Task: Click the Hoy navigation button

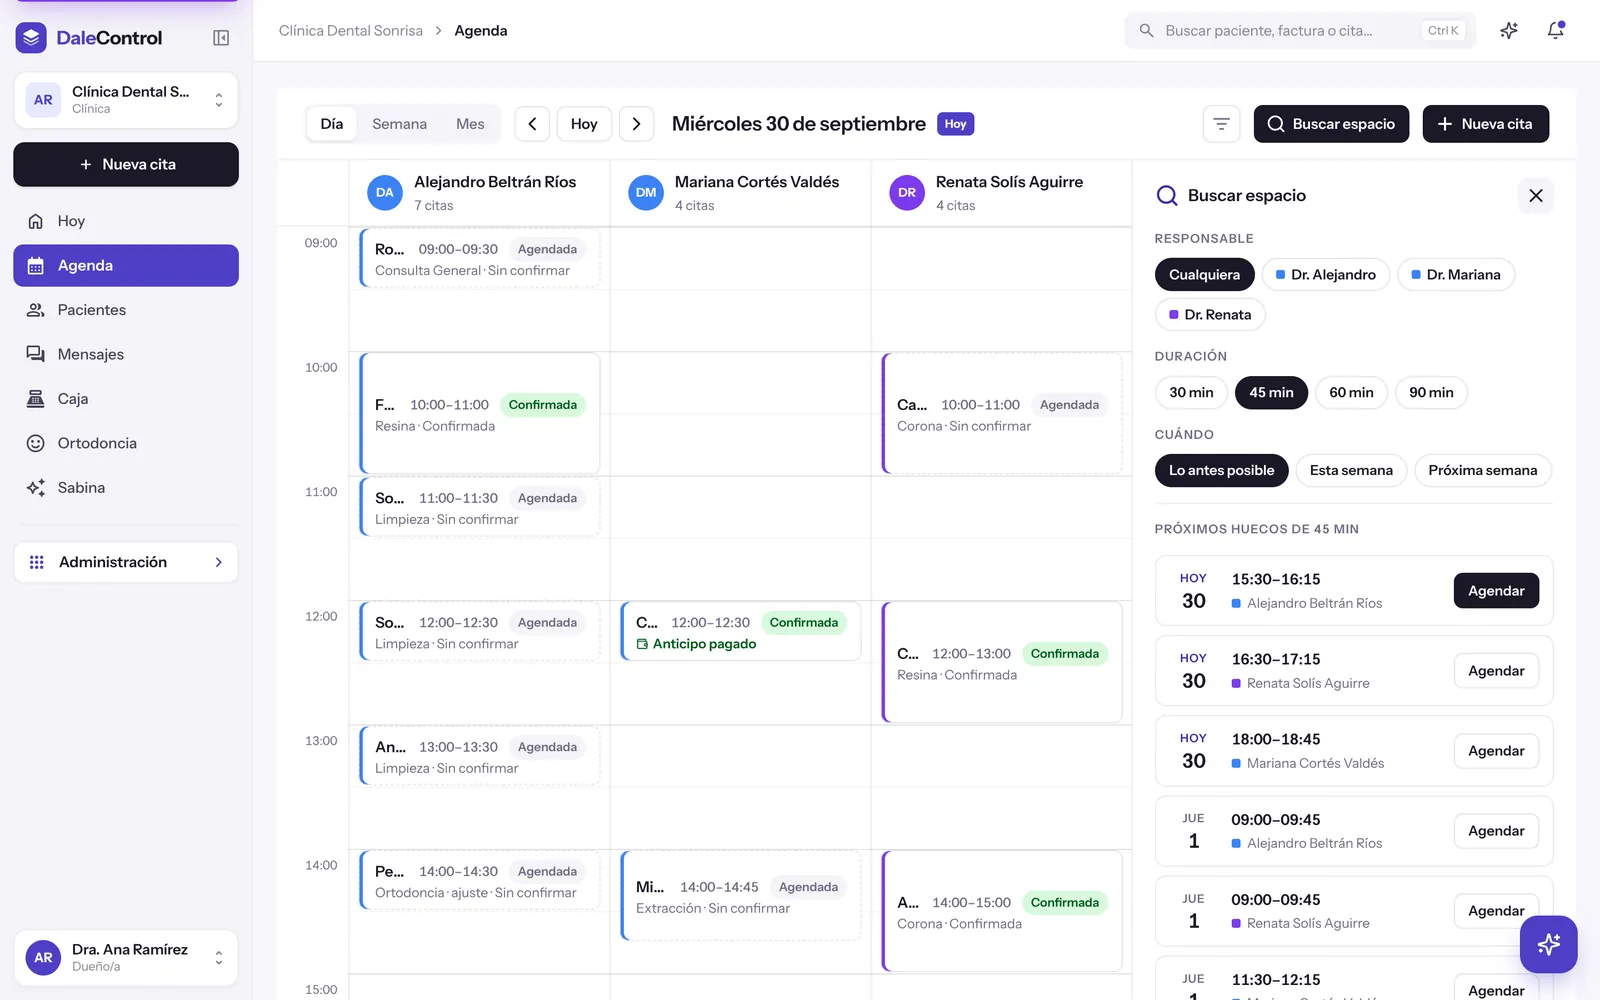Action: 584,124
